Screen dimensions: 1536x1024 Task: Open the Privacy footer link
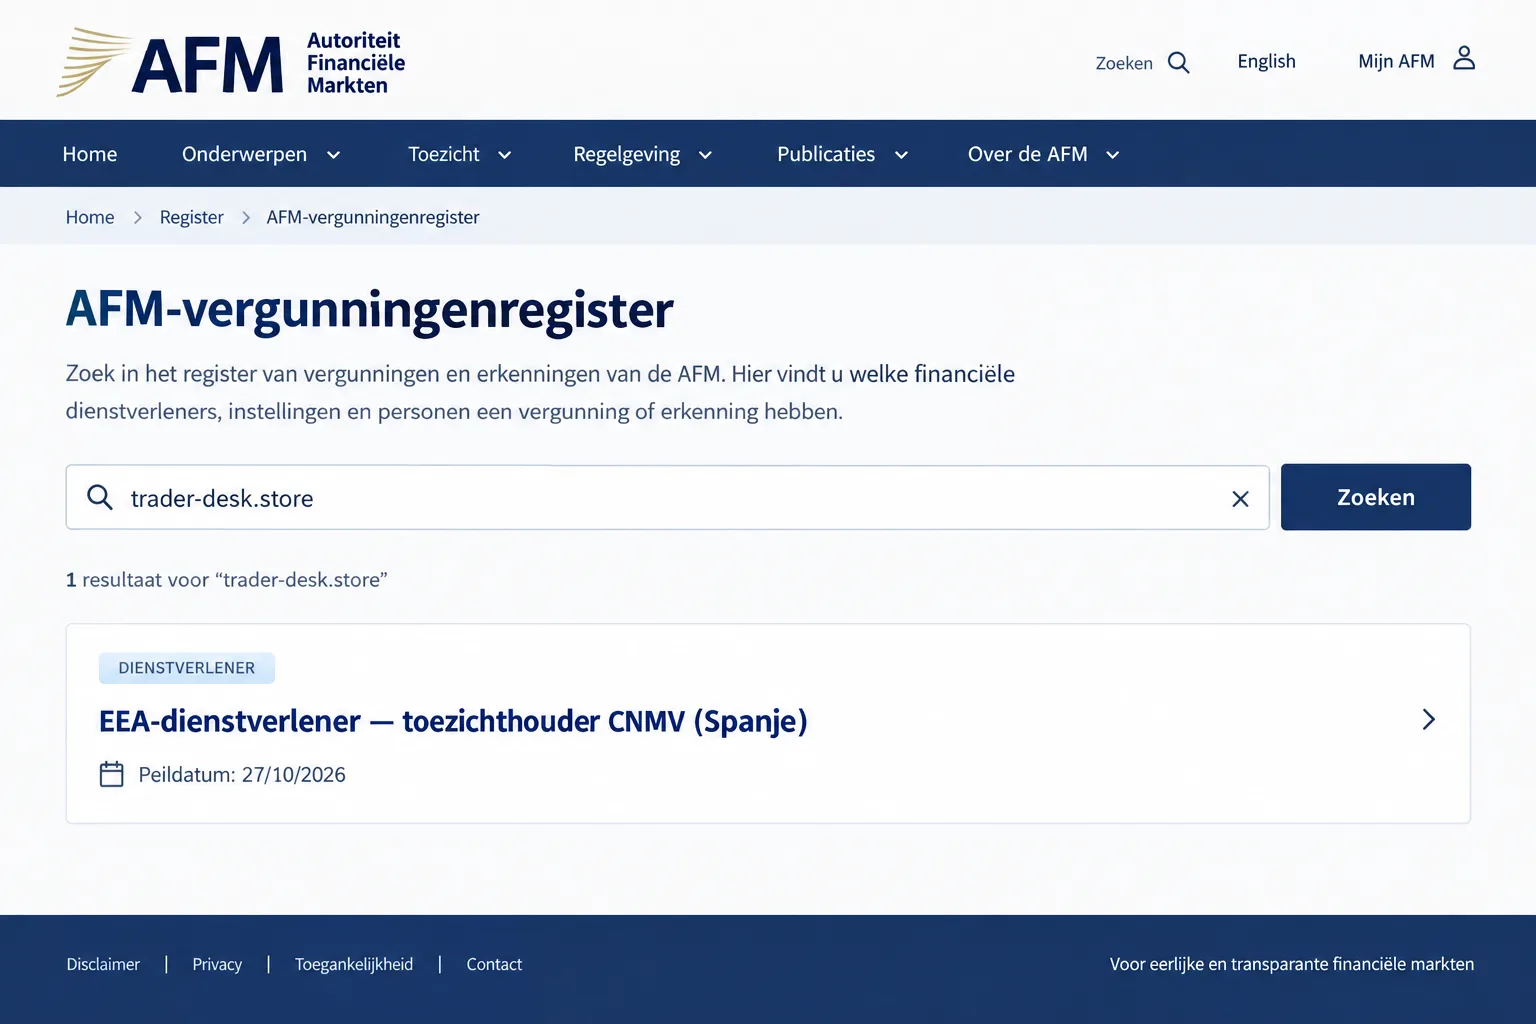pyautogui.click(x=217, y=964)
